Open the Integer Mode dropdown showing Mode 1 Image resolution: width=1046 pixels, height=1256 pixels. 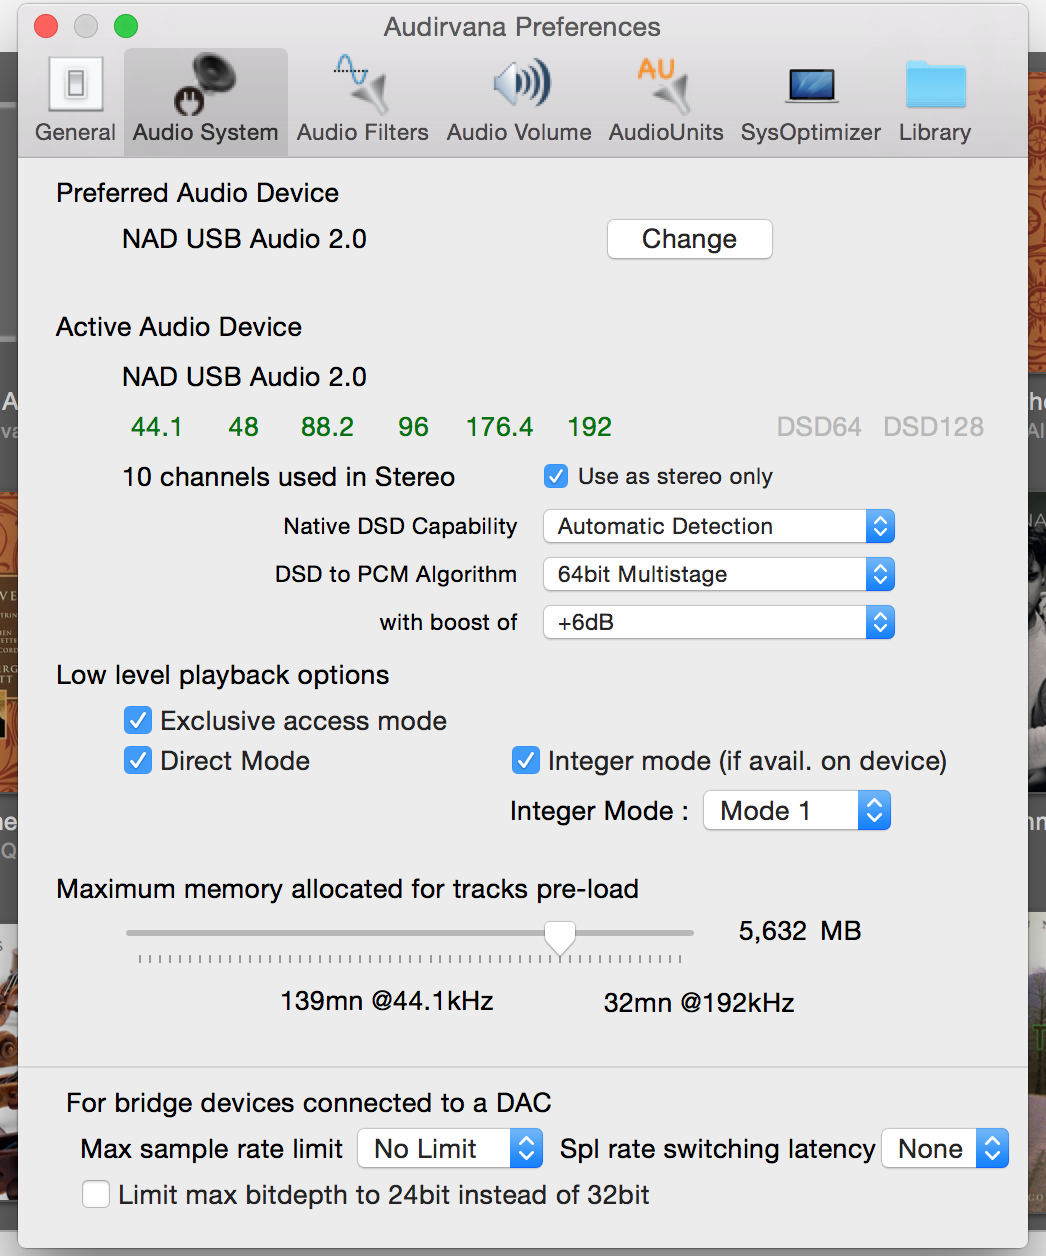(797, 810)
